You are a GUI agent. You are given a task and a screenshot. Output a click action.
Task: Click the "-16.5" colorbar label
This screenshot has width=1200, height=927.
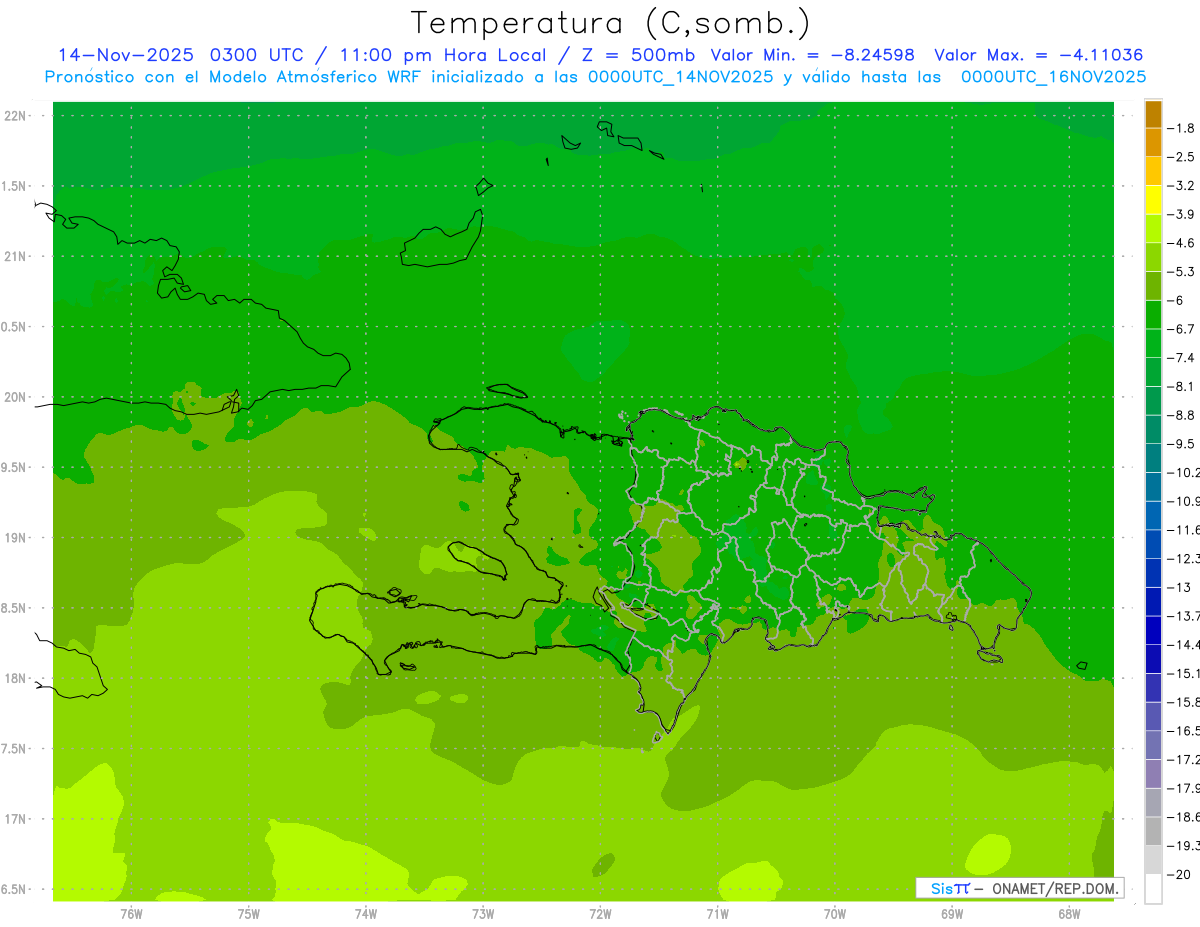click(1182, 731)
